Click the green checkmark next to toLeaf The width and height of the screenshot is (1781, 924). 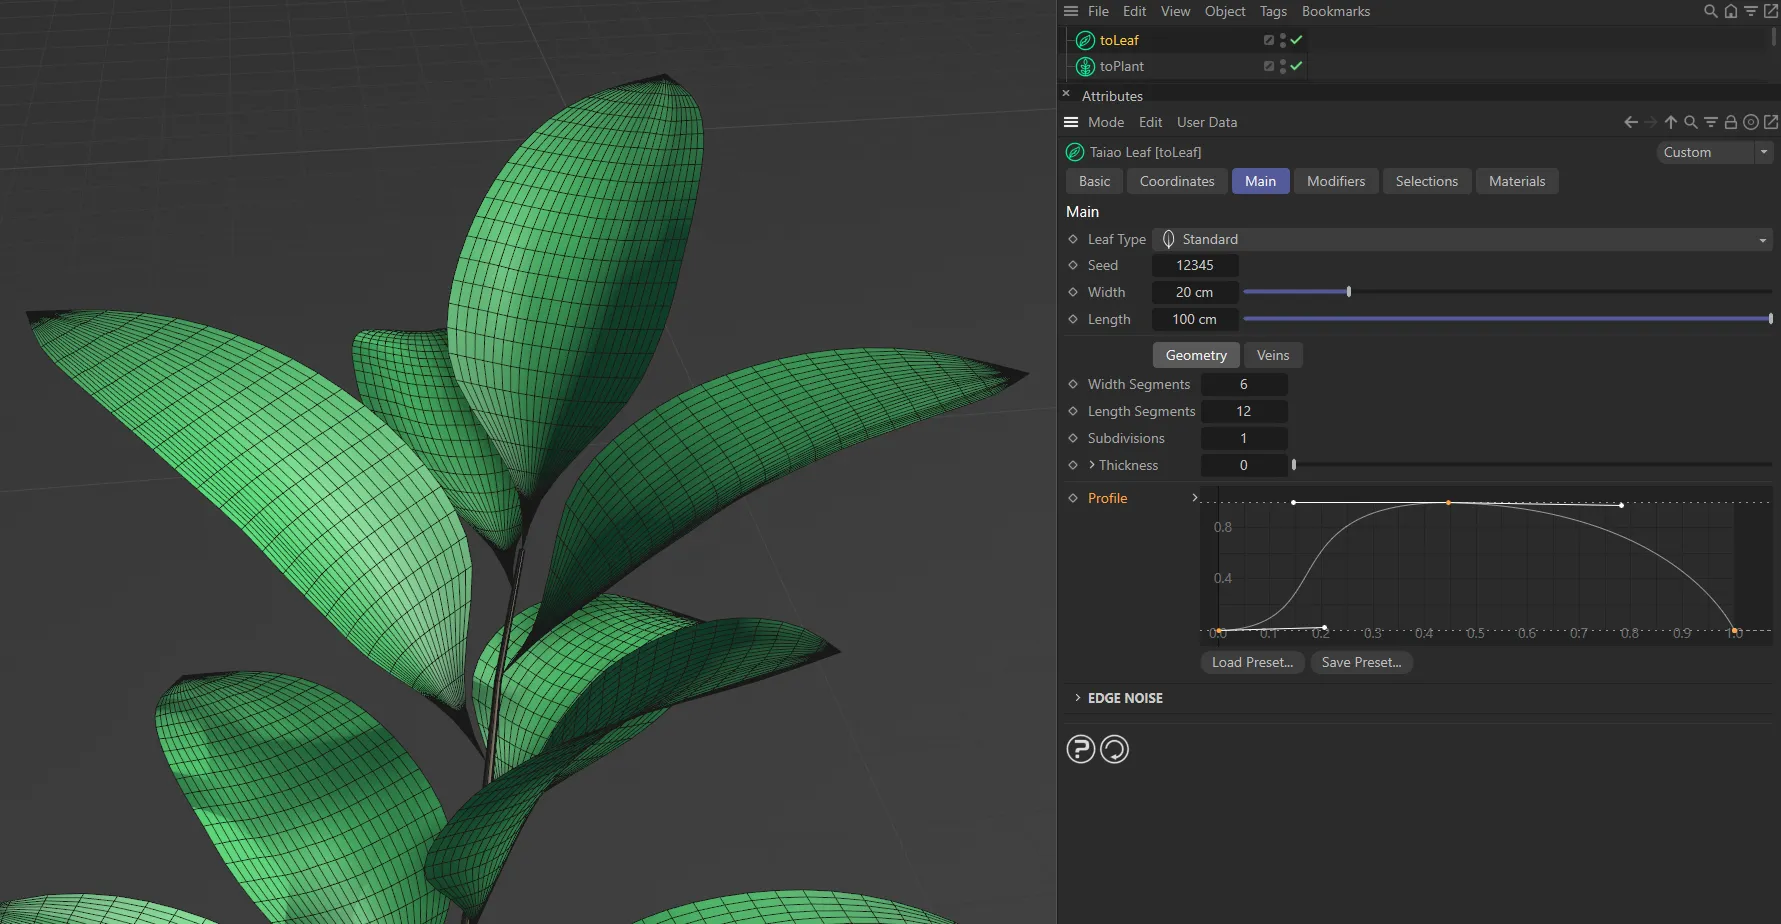[x=1296, y=40]
